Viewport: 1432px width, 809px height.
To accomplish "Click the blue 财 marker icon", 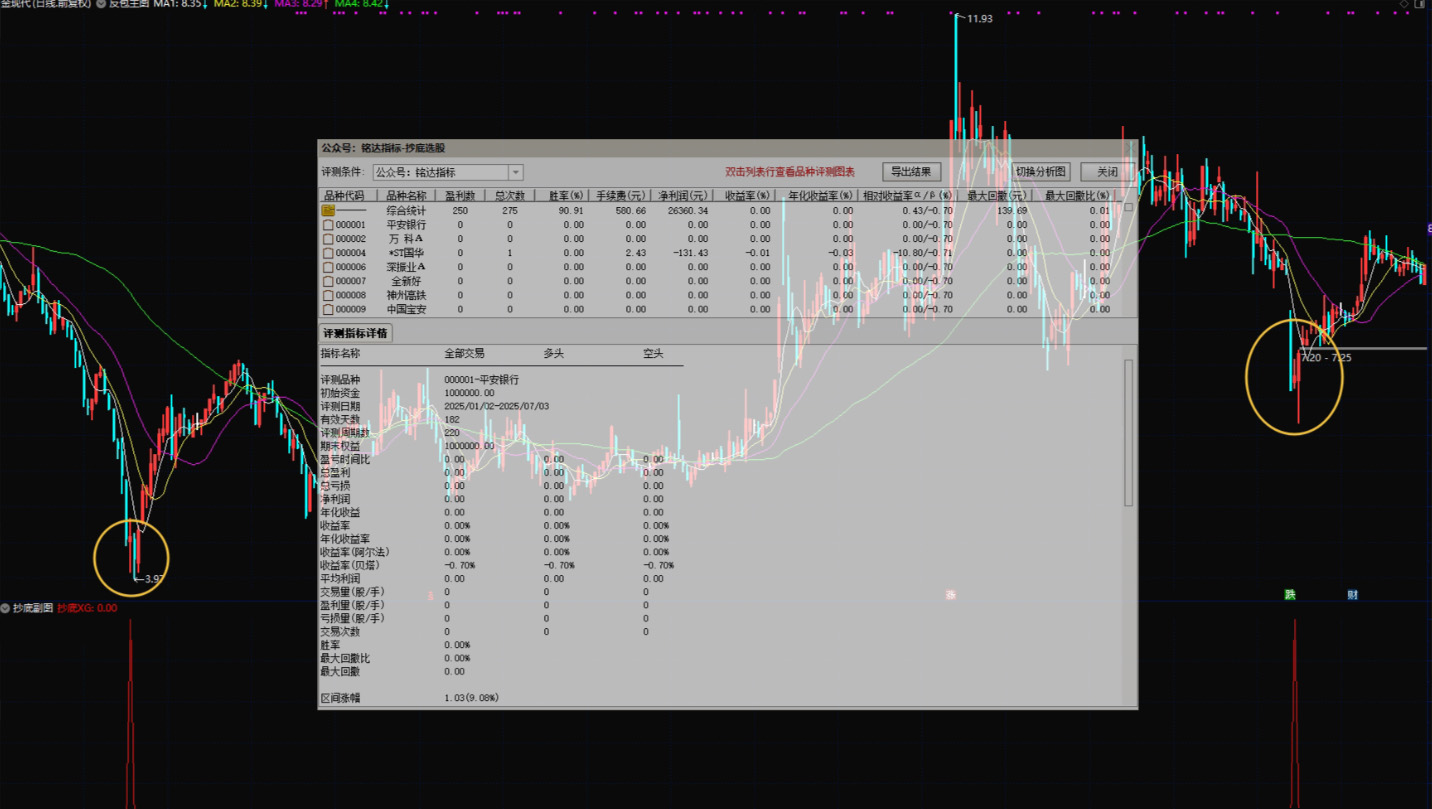I will coord(1352,595).
